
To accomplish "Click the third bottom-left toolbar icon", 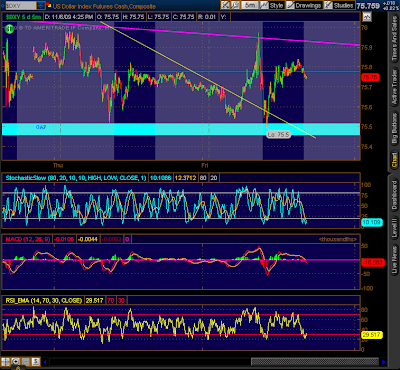I will (x=25, y=362).
